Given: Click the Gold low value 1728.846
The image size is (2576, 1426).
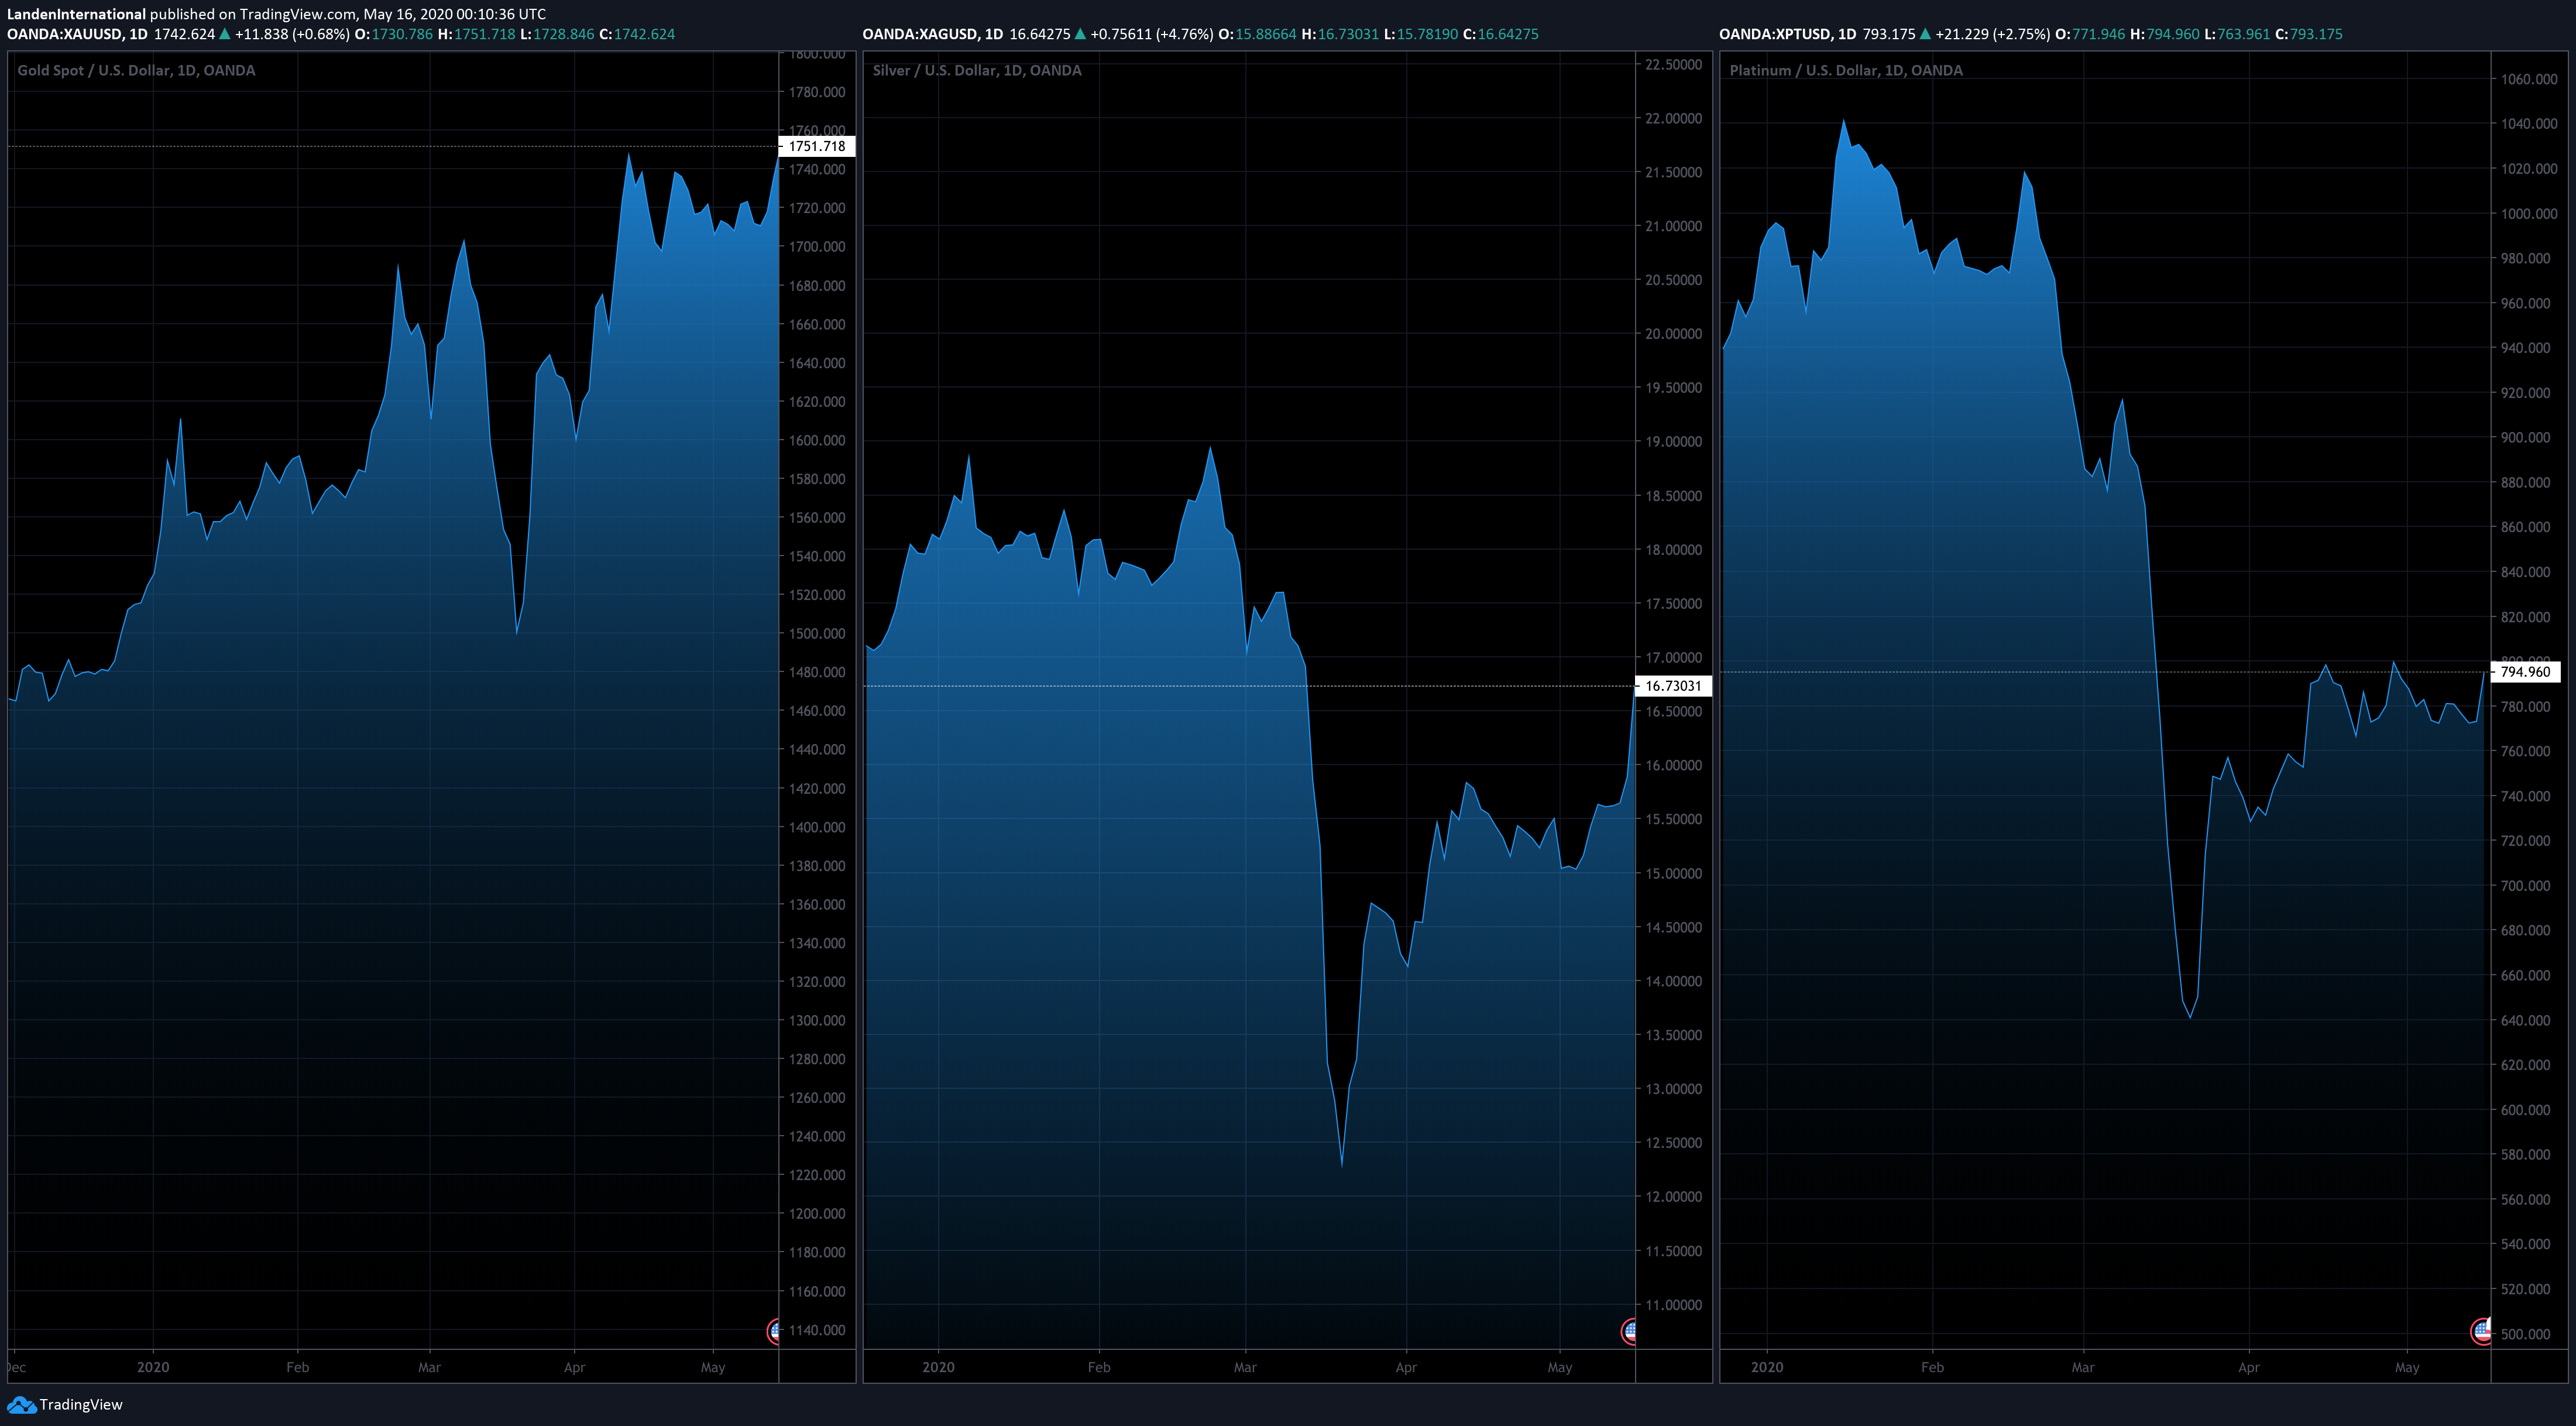Looking at the screenshot, I should pos(564,34).
